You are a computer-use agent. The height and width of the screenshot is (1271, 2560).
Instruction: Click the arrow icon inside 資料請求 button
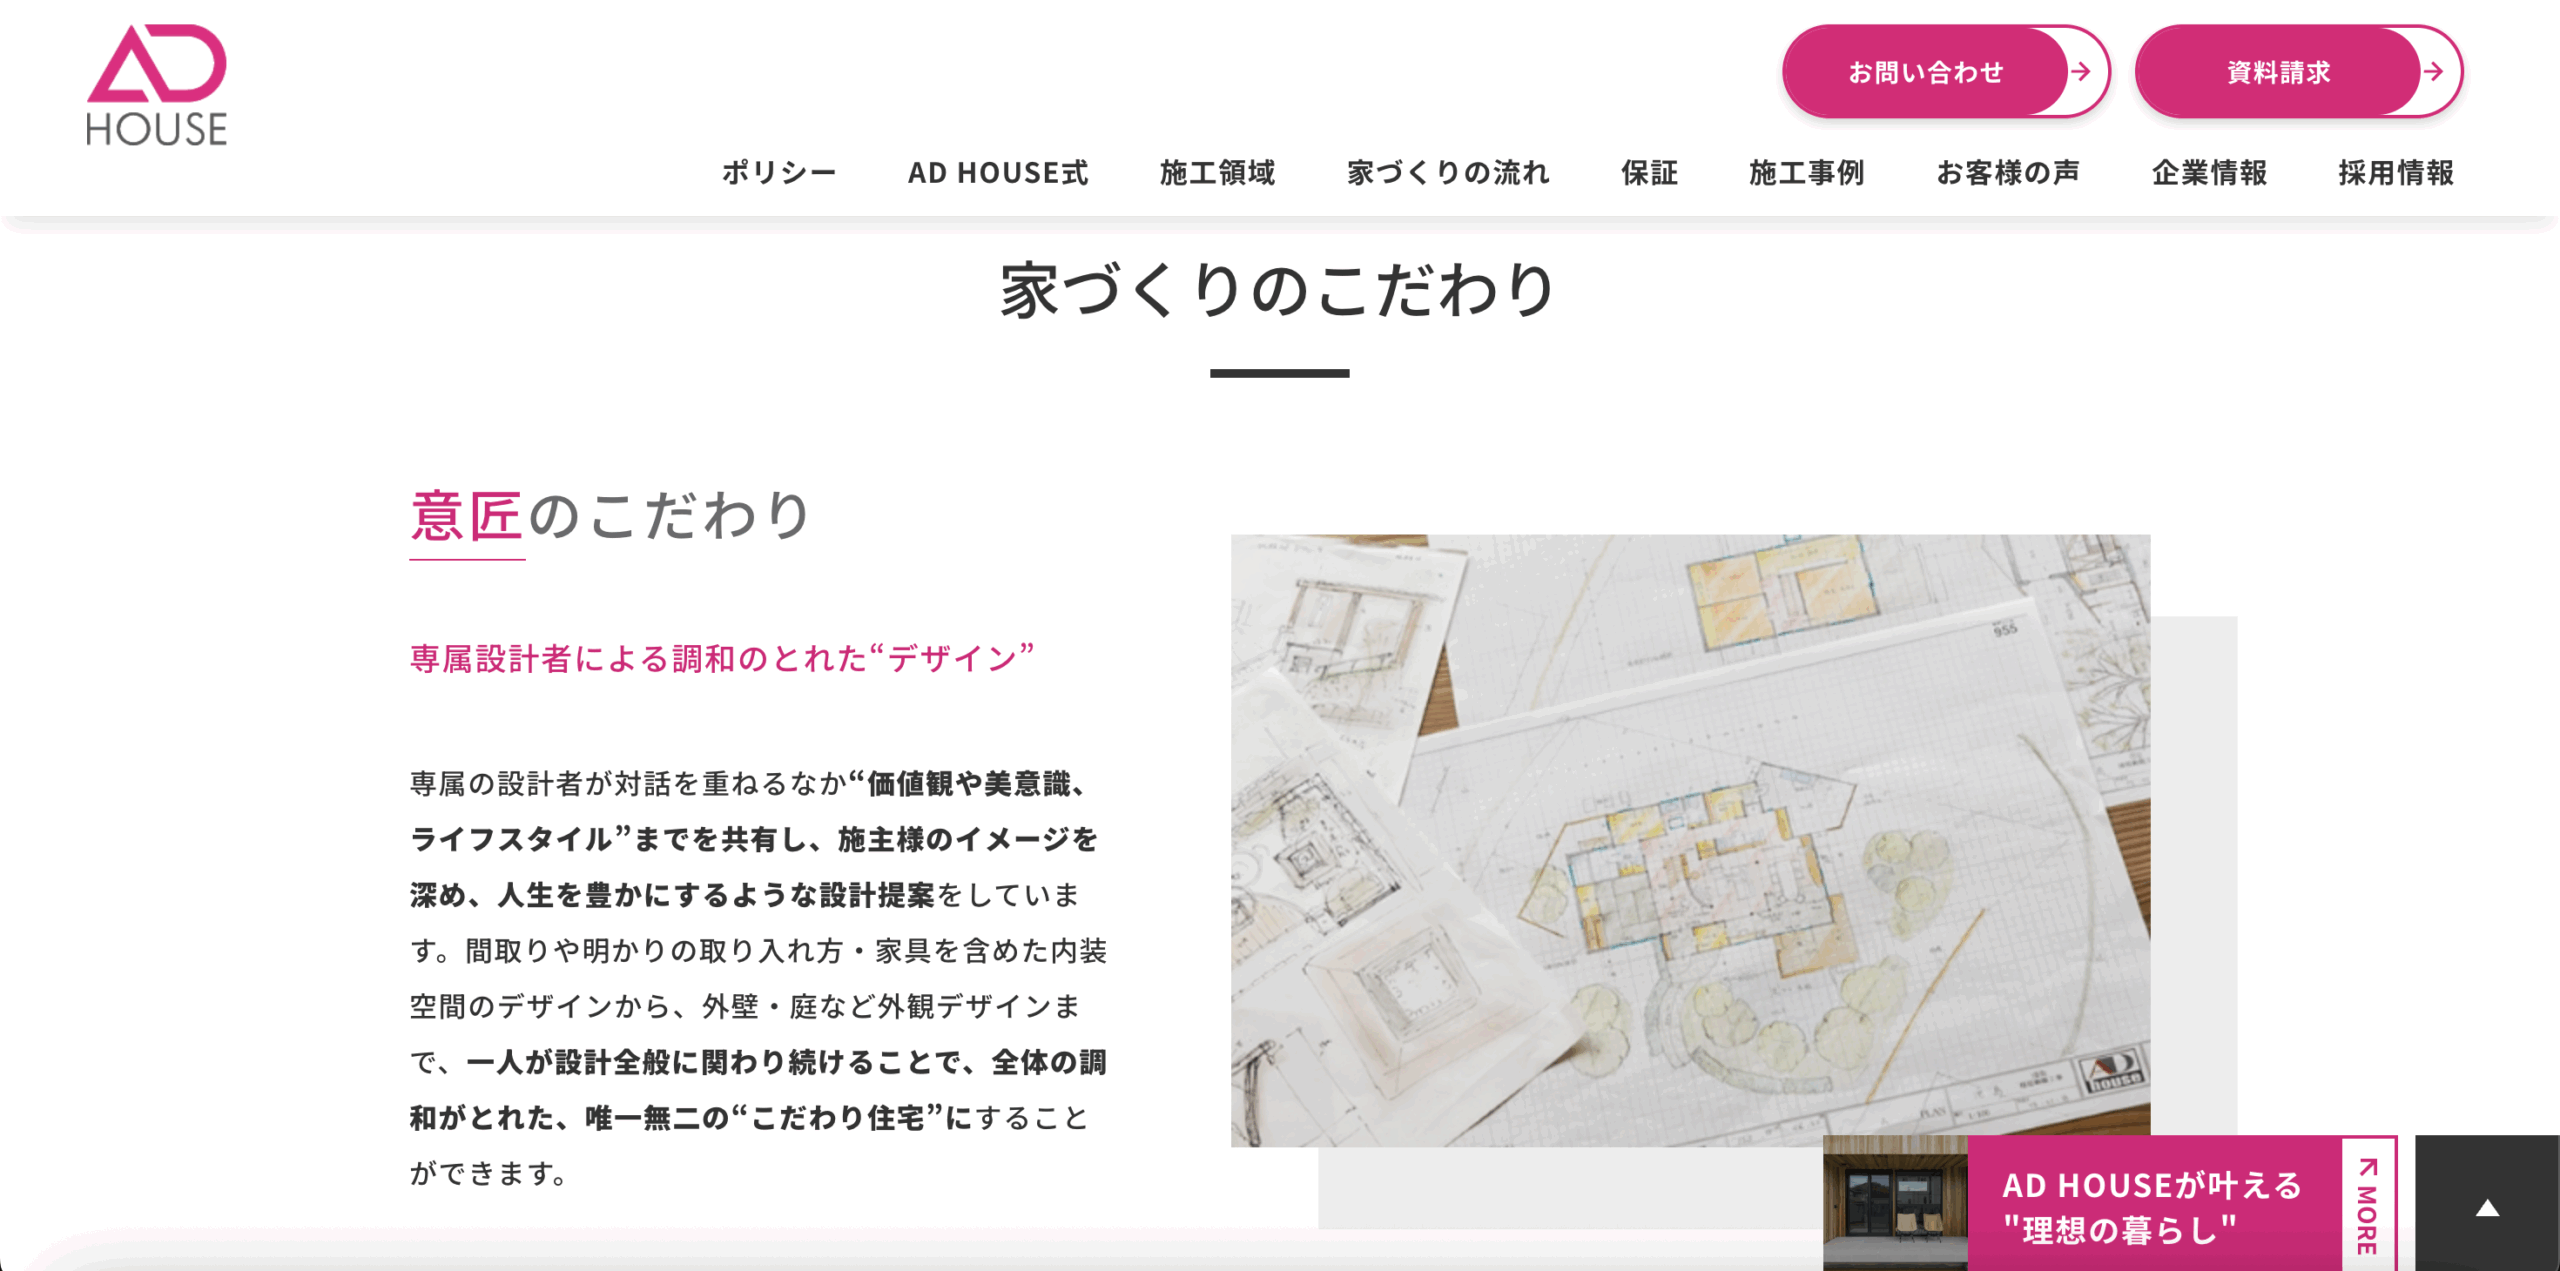(x=2433, y=72)
